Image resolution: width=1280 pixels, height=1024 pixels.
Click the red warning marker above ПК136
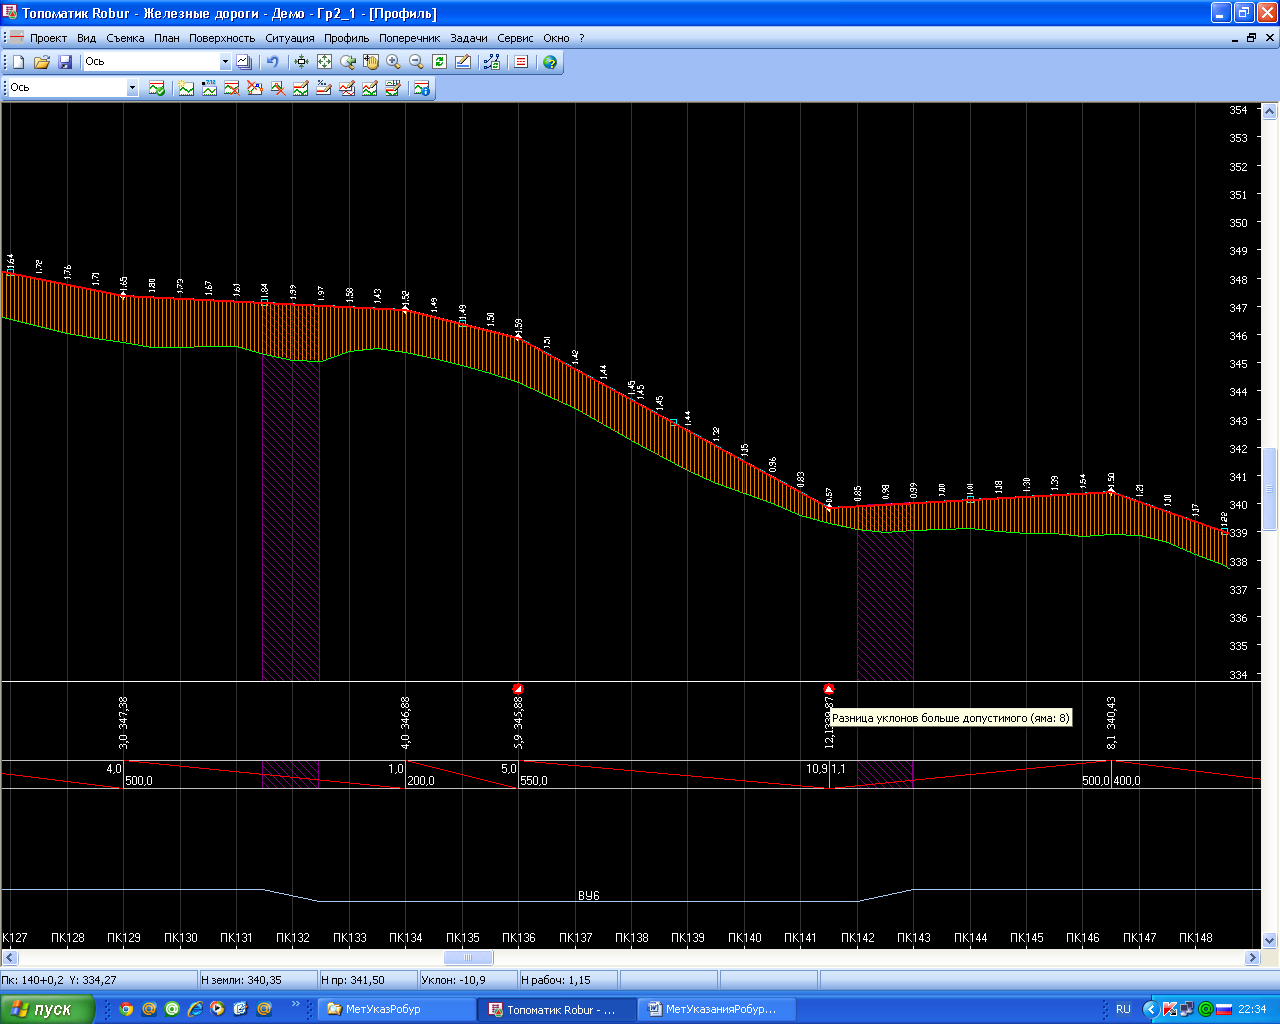point(518,689)
